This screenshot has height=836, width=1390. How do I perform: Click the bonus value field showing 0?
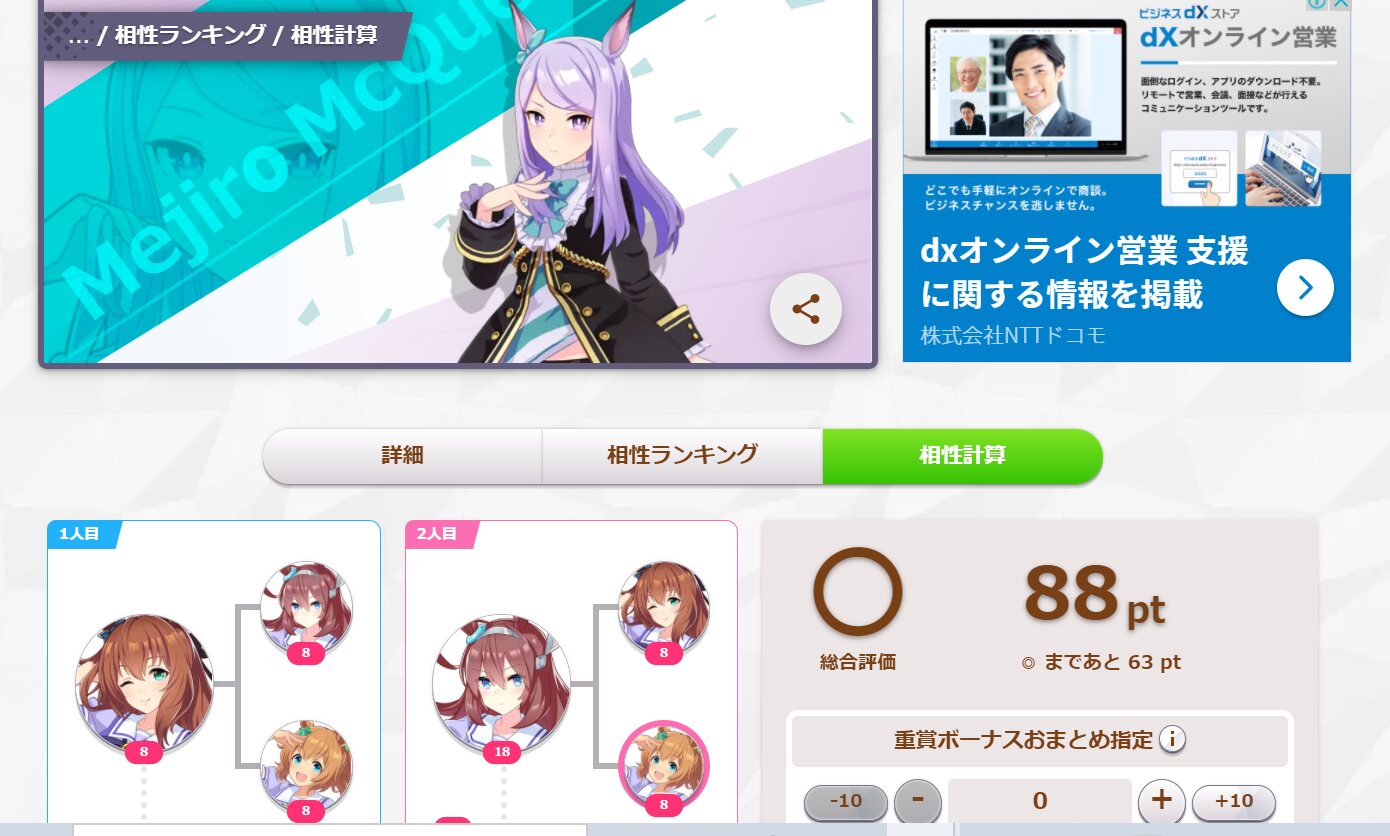tap(1040, 802)
